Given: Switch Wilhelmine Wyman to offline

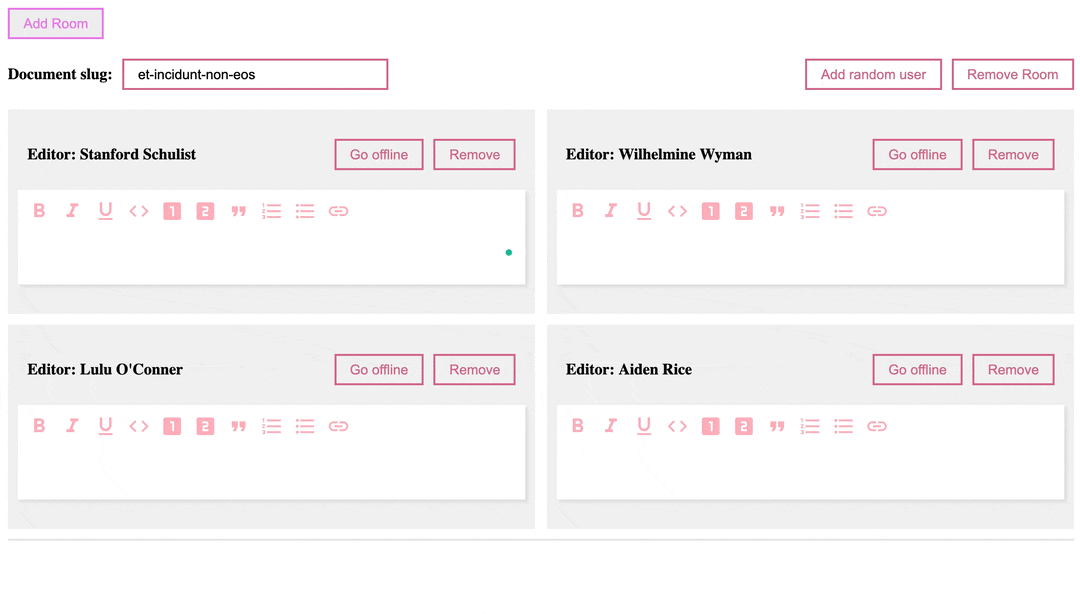Looking at the screenshot, I should pyautogui.click(x=917, y=155).
